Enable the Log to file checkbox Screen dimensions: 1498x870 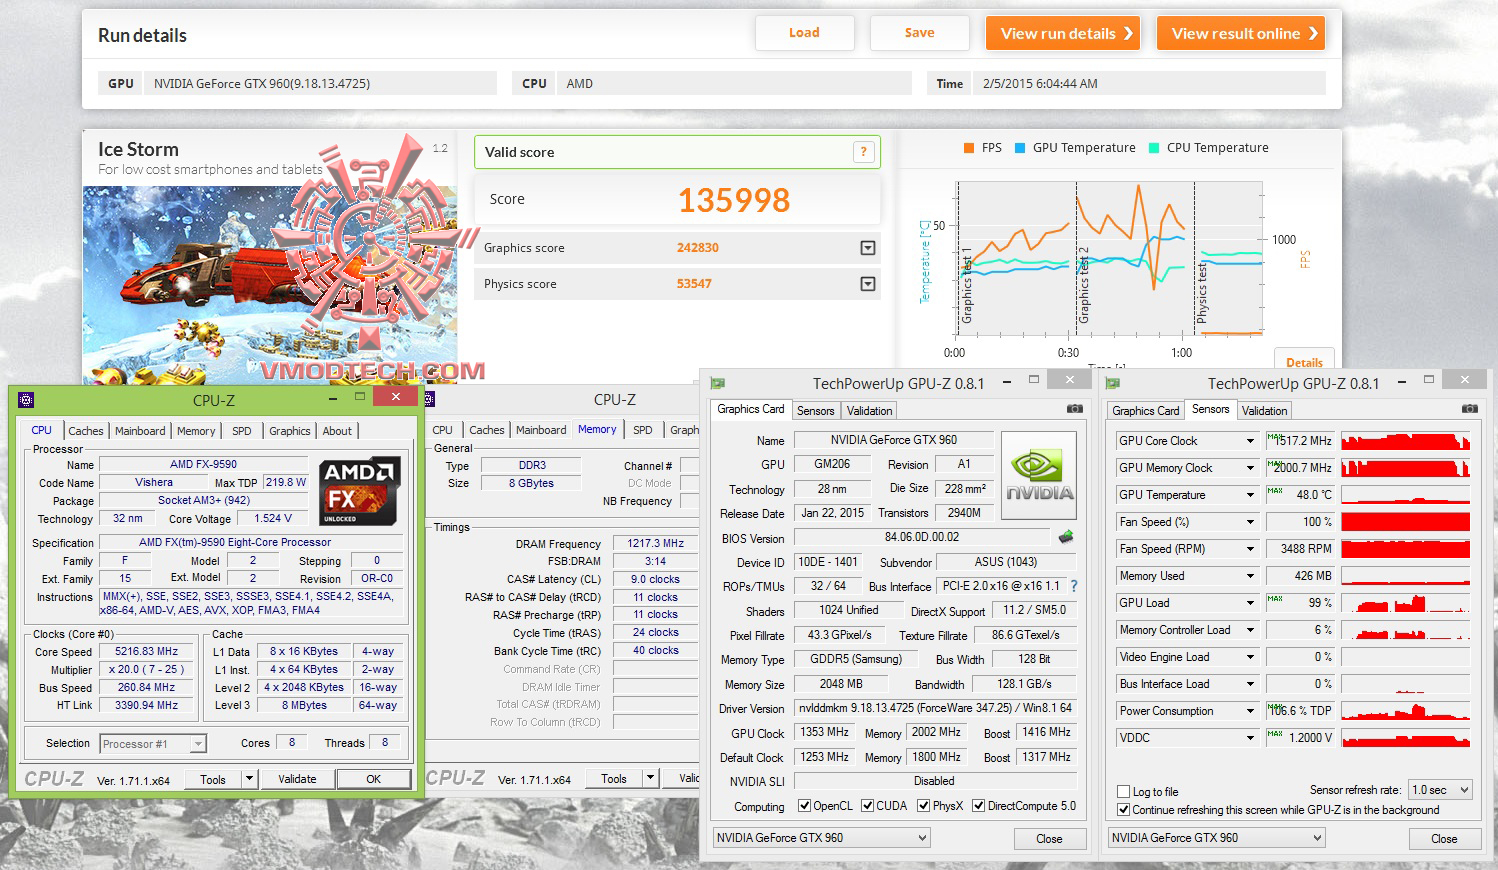1124,792
